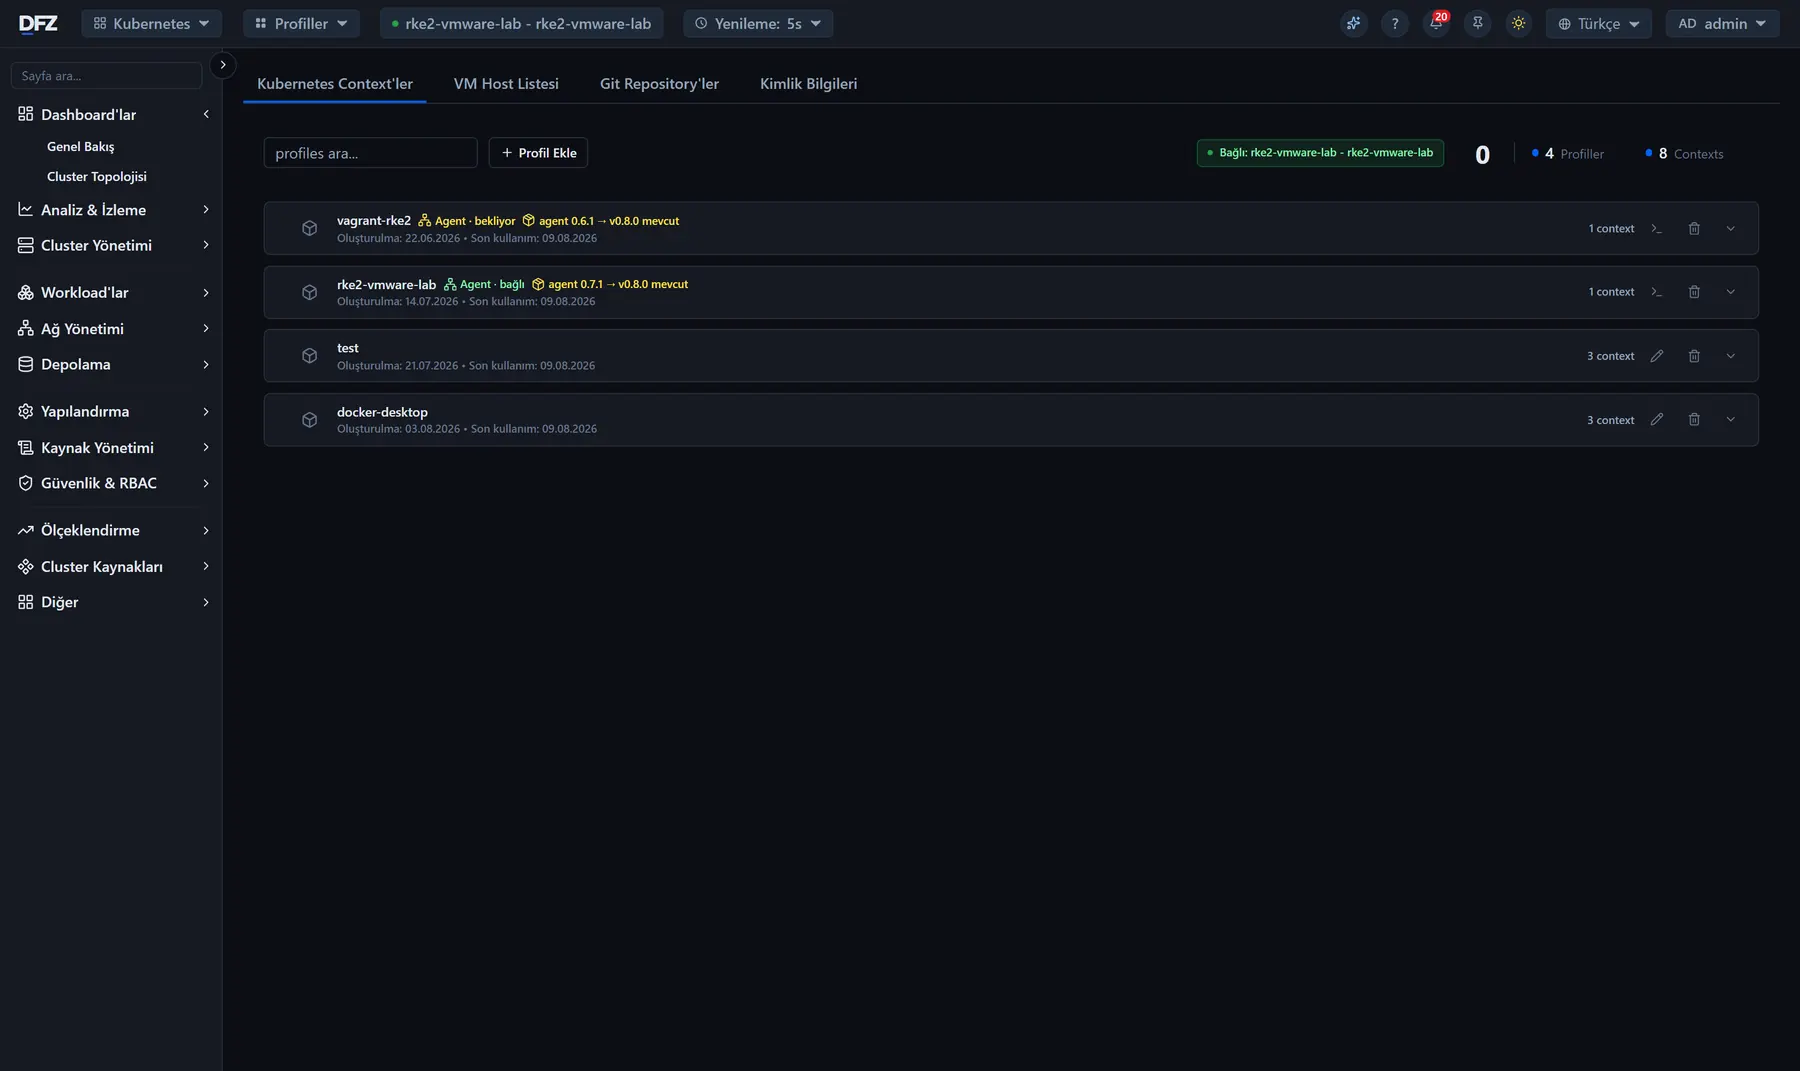Click the 8 Contexts counter

1684,154
